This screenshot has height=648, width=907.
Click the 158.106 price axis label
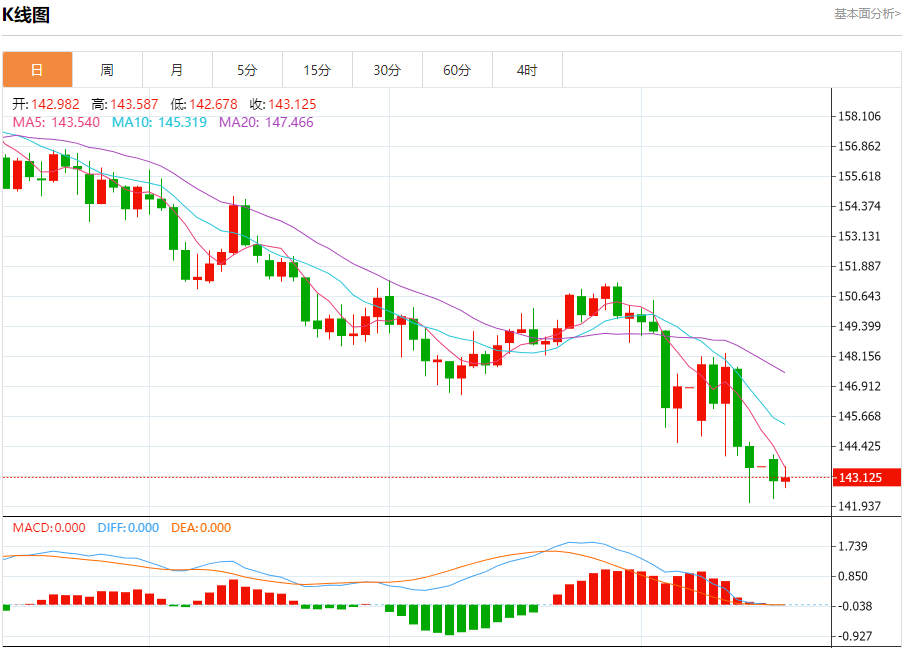tap(860, 116)
